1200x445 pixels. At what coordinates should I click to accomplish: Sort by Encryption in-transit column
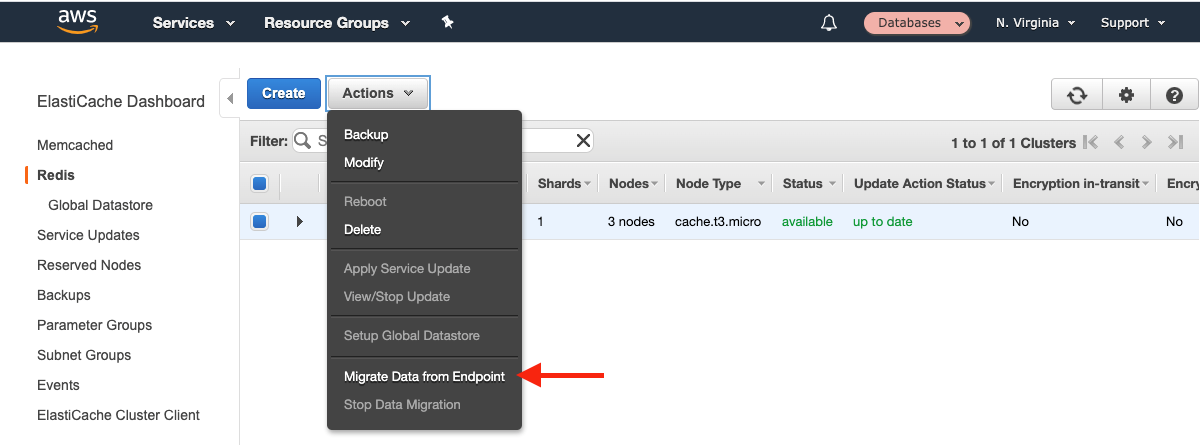[1079, 183]
